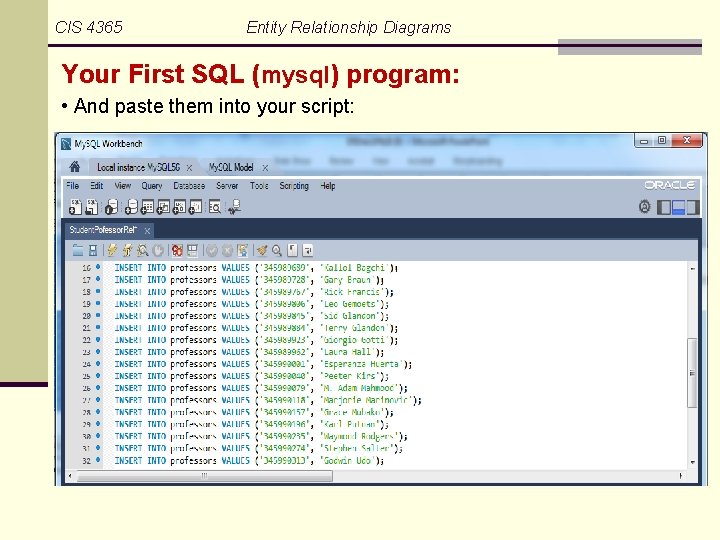The height and width of the screenshot is (540, 720).
Task: Toggle word wrapping in editor
Action: pyautogui.click(x=308, y=250)
